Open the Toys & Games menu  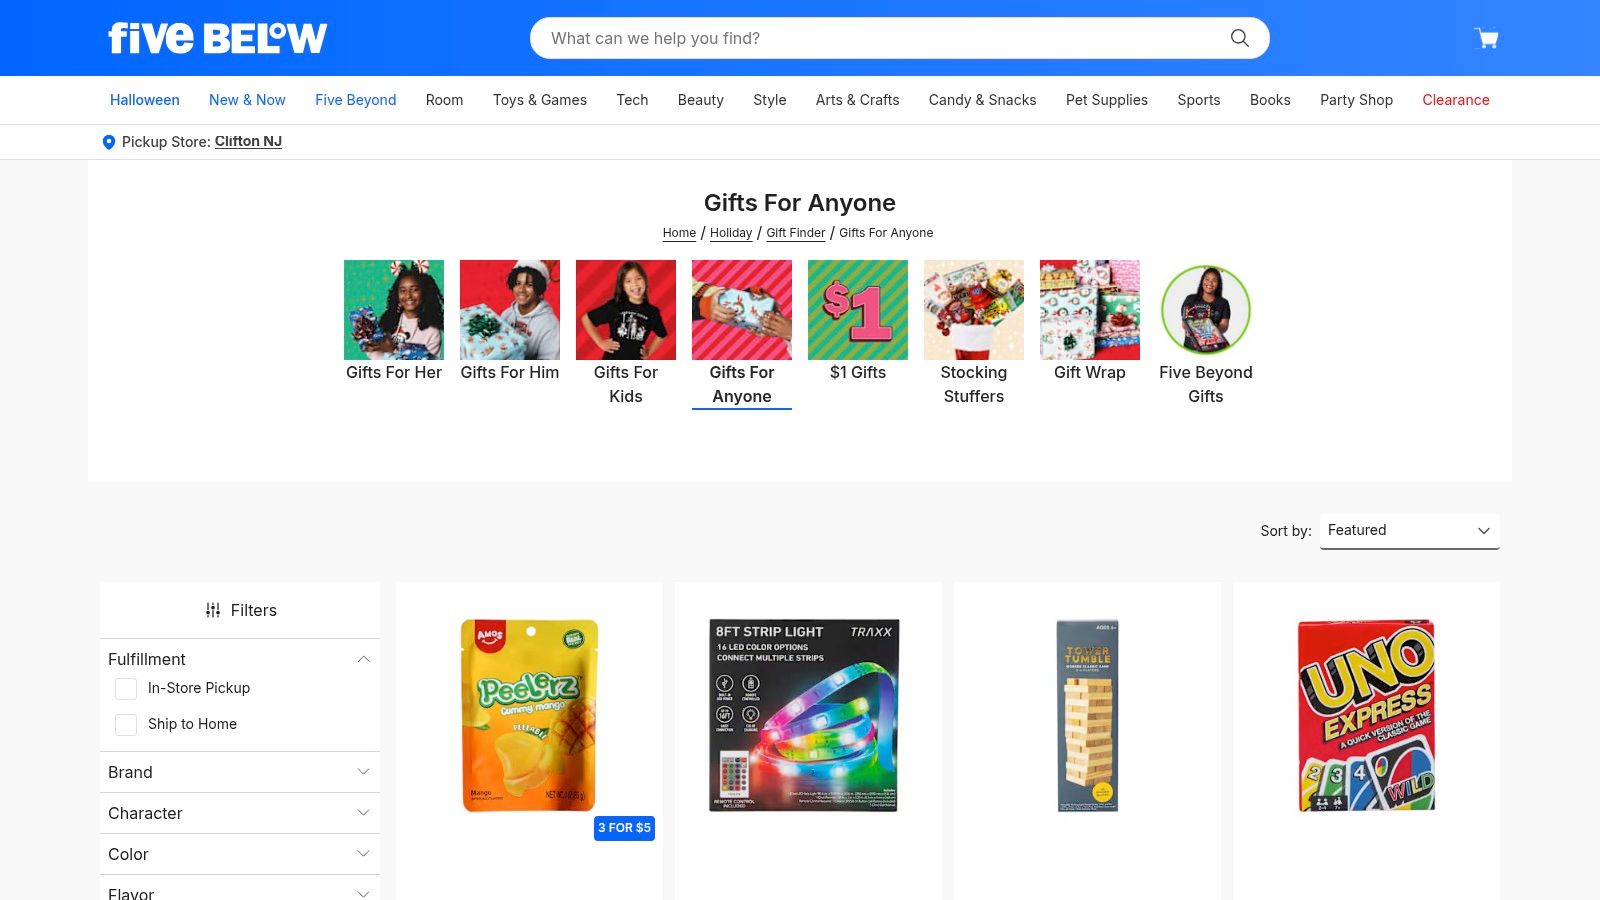pos(540,100)
